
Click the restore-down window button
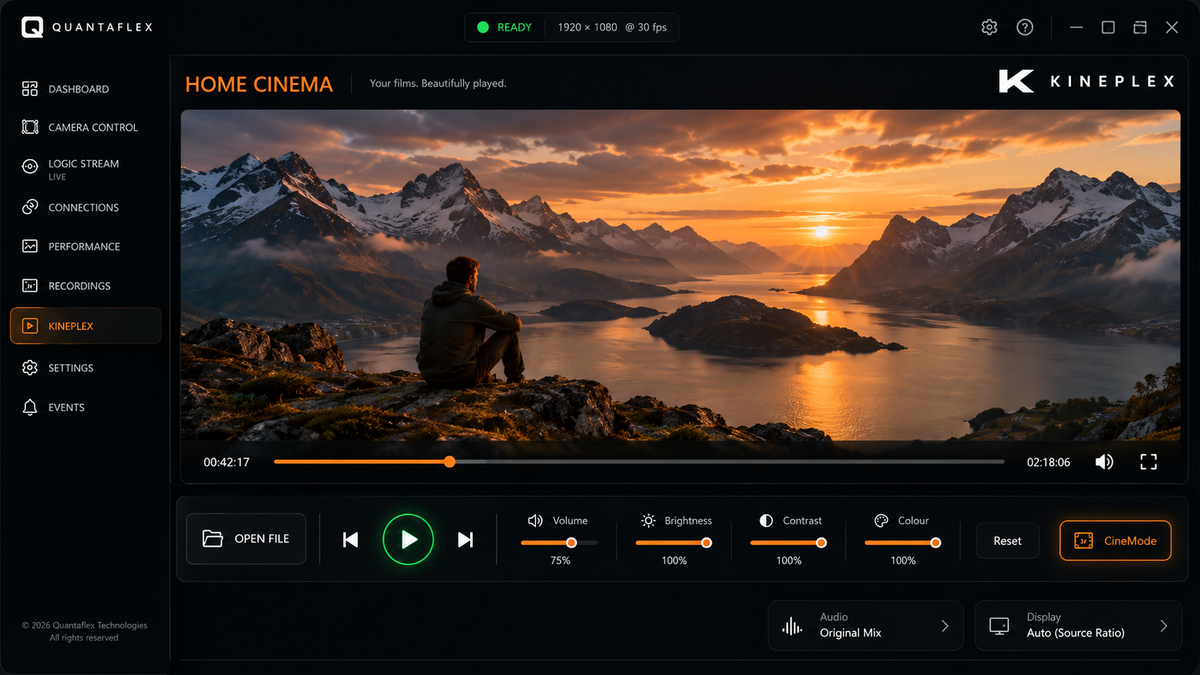(x=1139, y=27)
